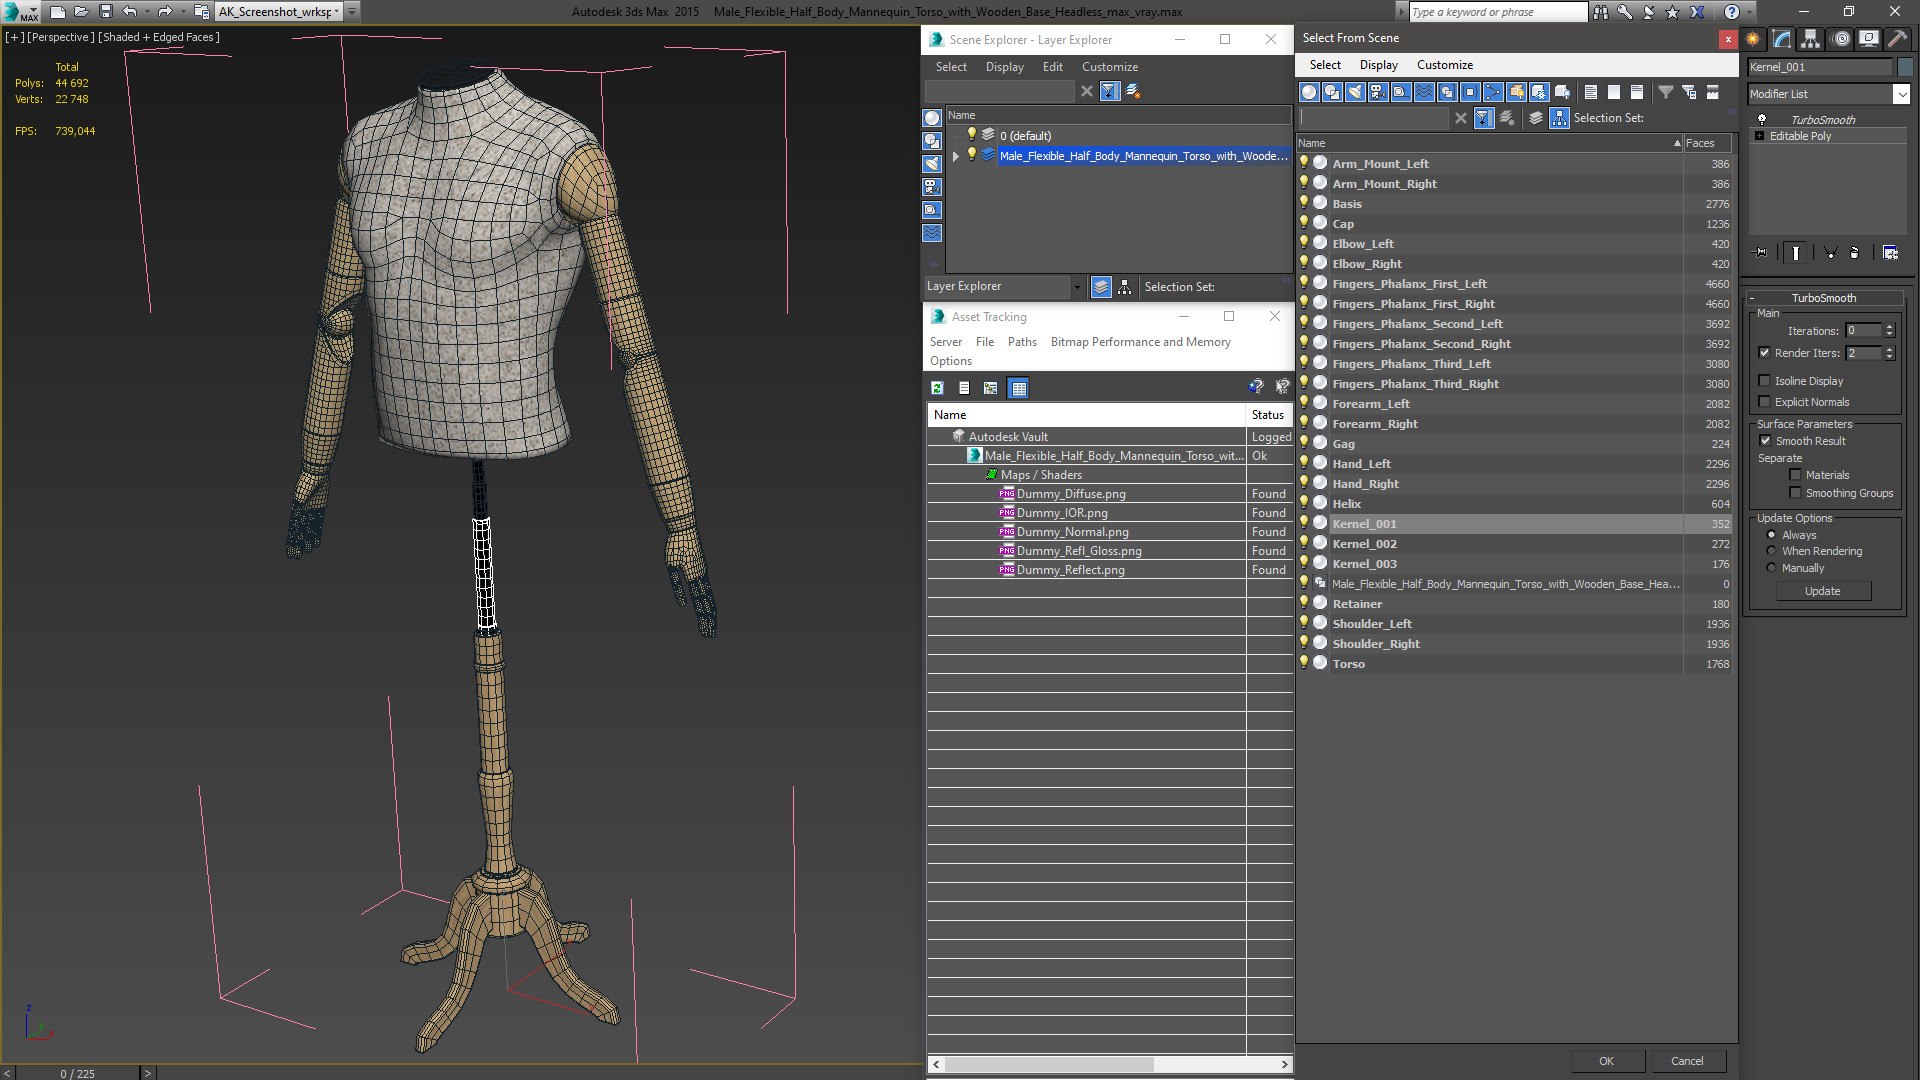1920x1080 pixels.
Task: Enable the Isoline Display checkbox
Action: point(1765,381)
